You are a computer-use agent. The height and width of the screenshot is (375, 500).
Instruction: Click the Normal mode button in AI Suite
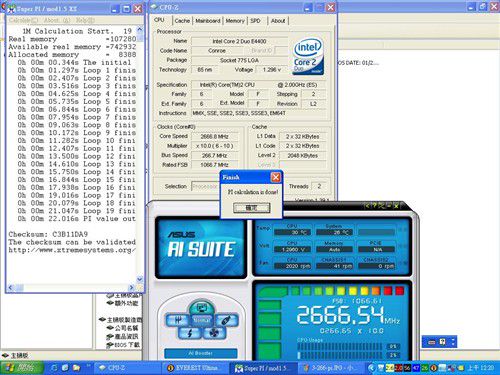(201, 320)
